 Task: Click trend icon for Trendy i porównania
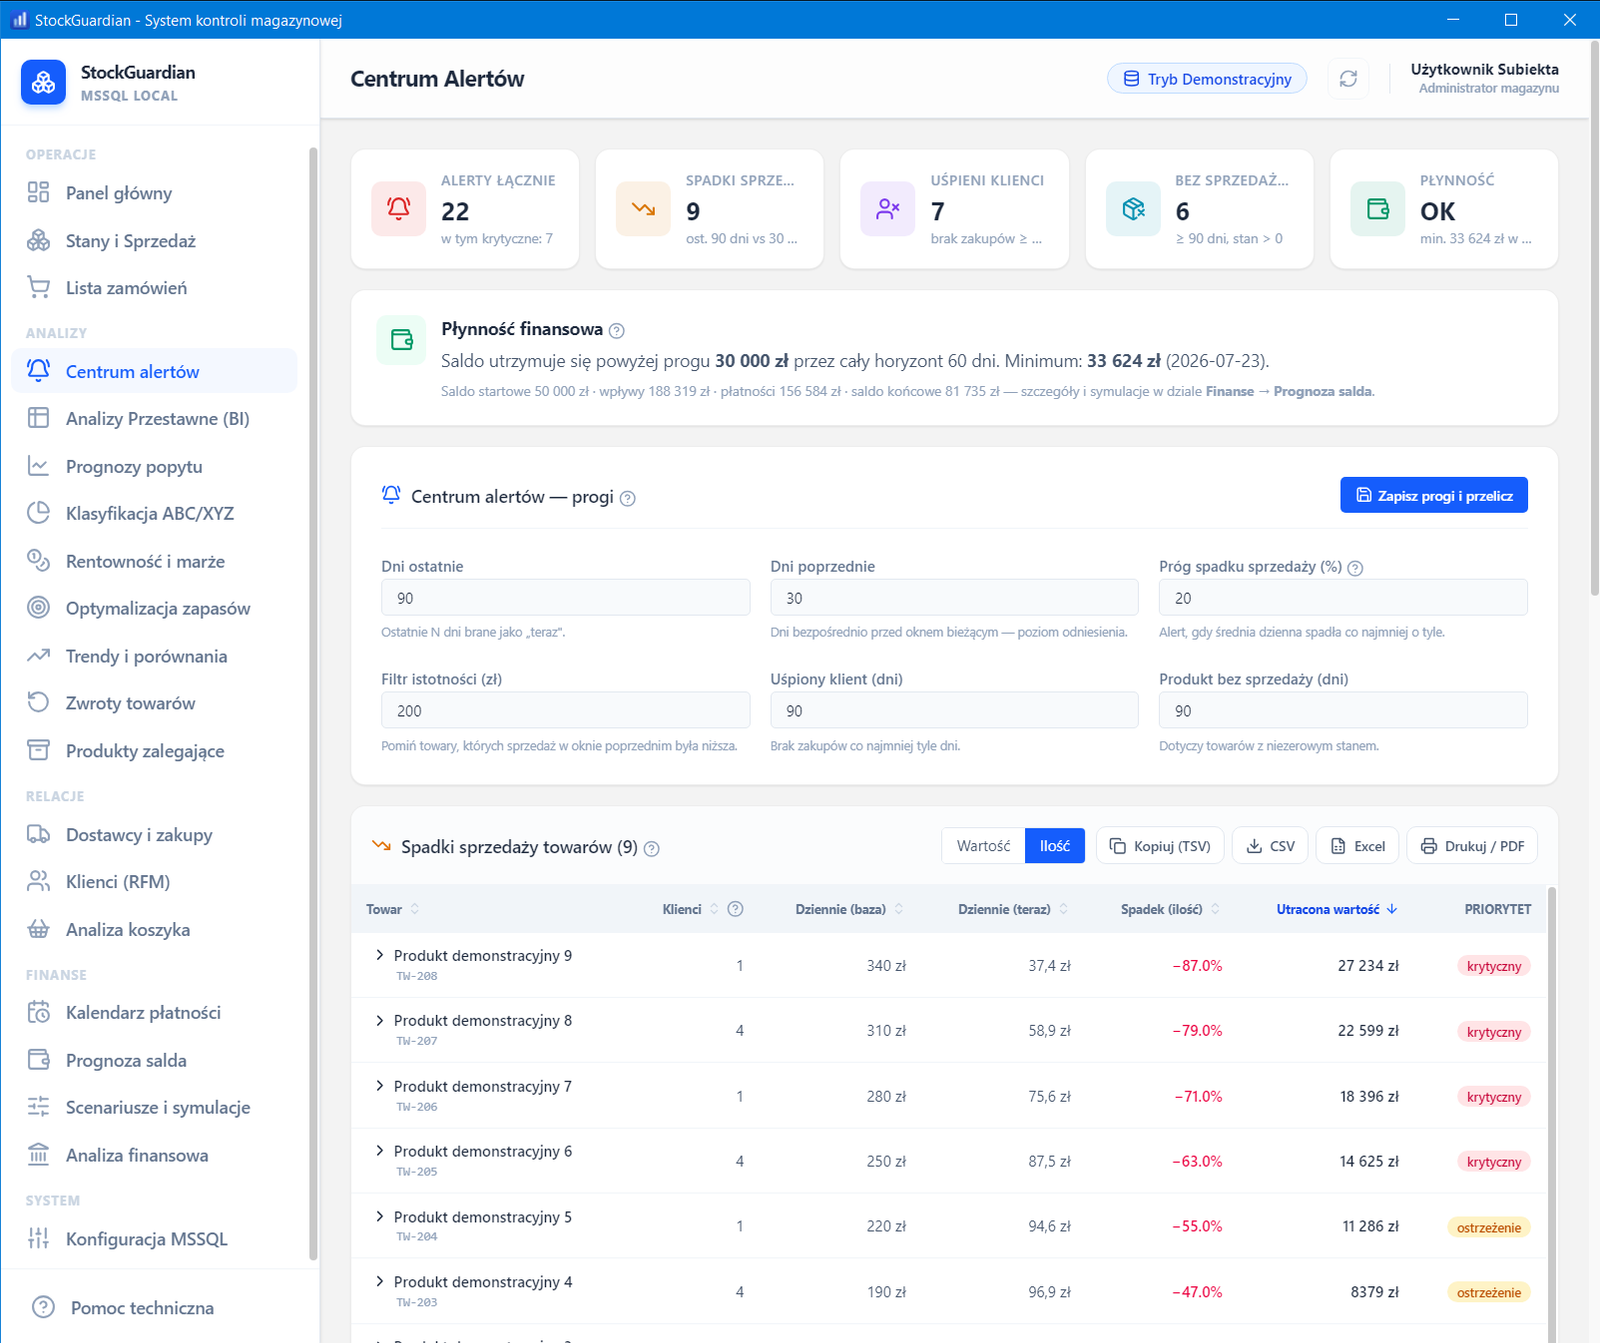coord(38,656)
